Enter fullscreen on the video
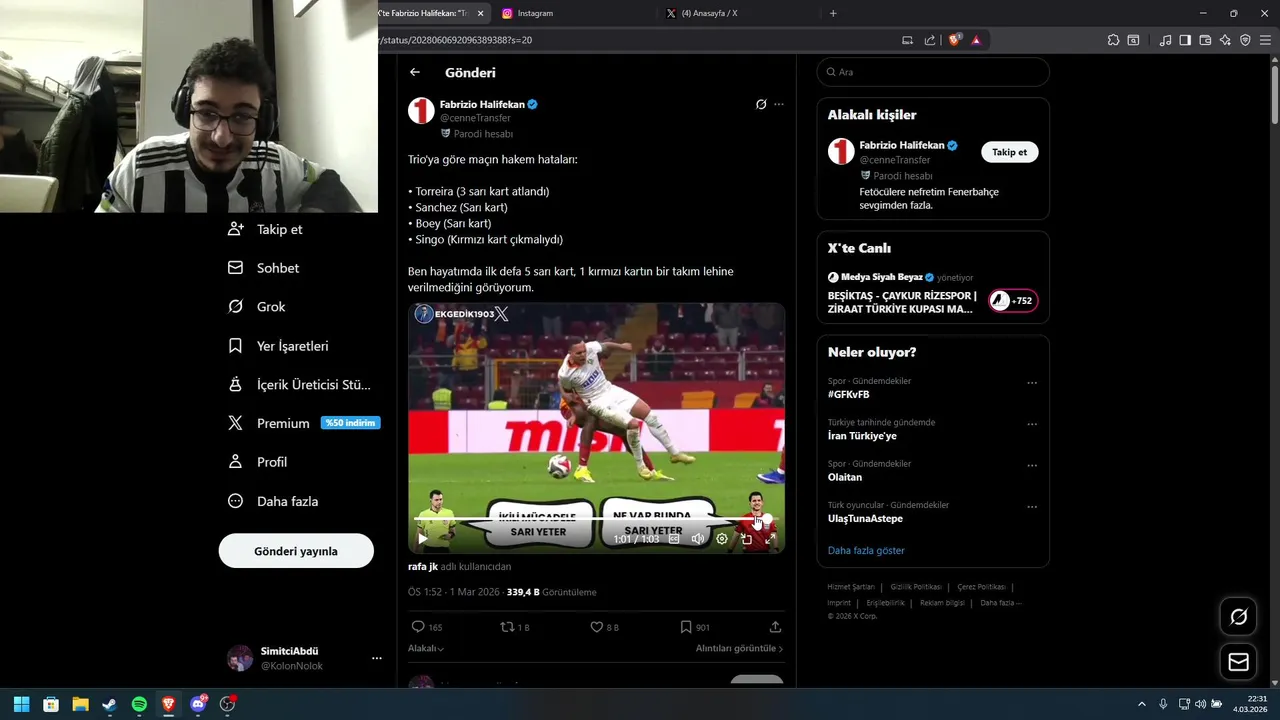 [770, 538]
